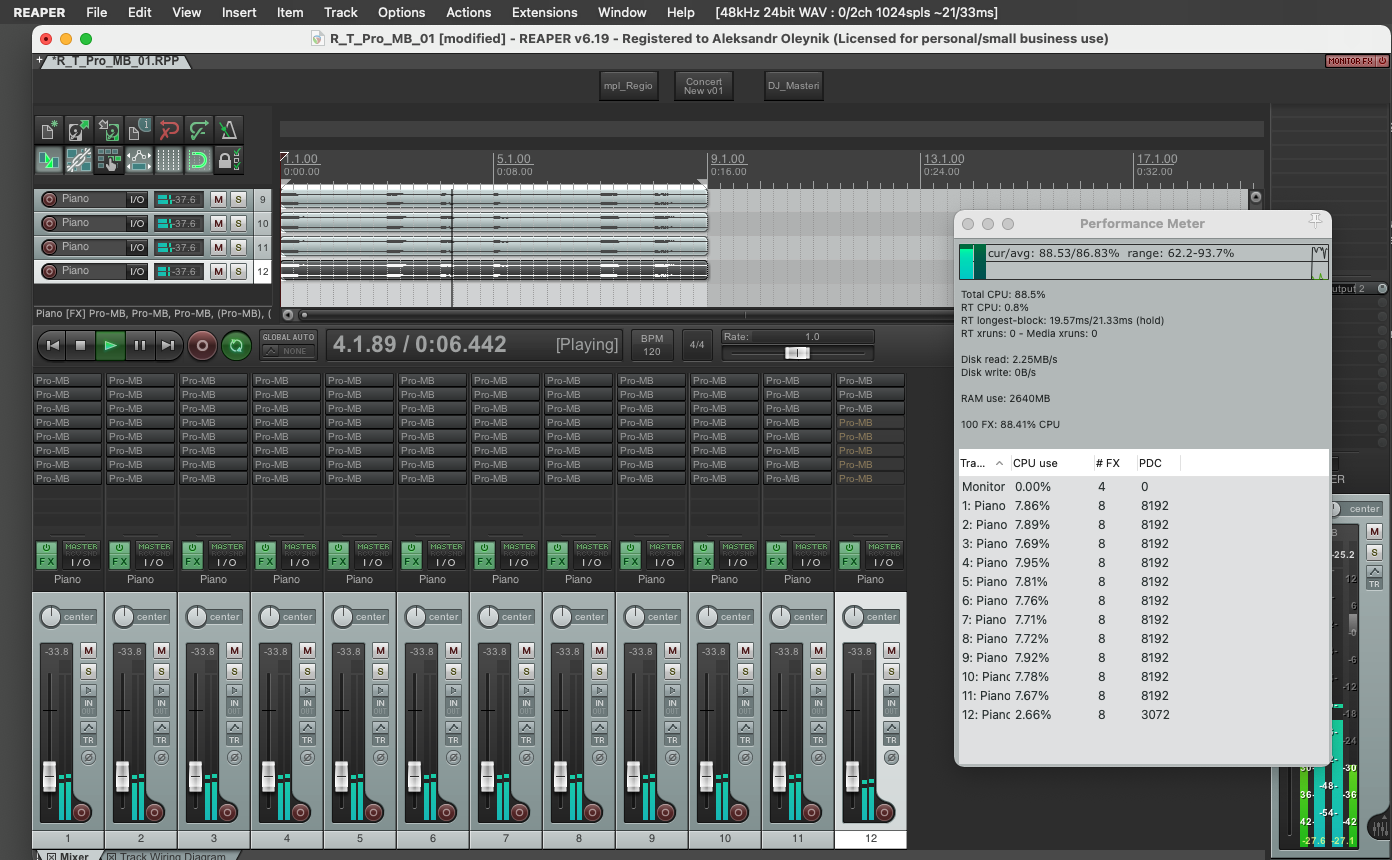
Task: Toggle item grouping toolbar icon
Action: 79,160
